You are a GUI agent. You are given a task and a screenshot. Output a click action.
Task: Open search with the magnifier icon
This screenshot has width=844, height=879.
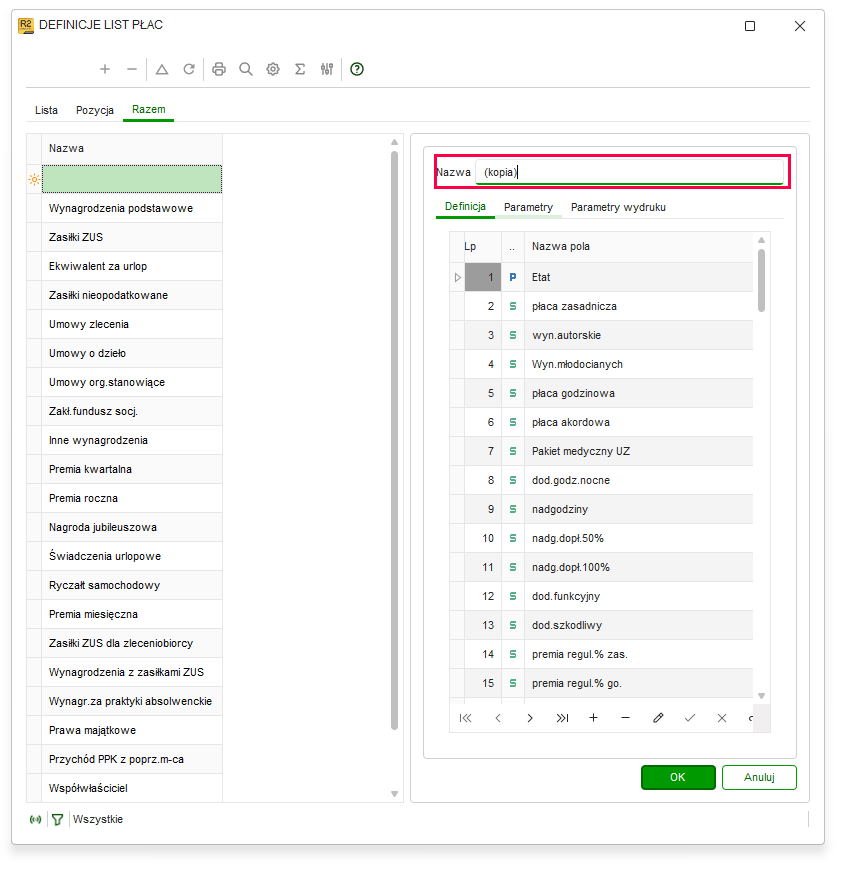click(246, 70)
